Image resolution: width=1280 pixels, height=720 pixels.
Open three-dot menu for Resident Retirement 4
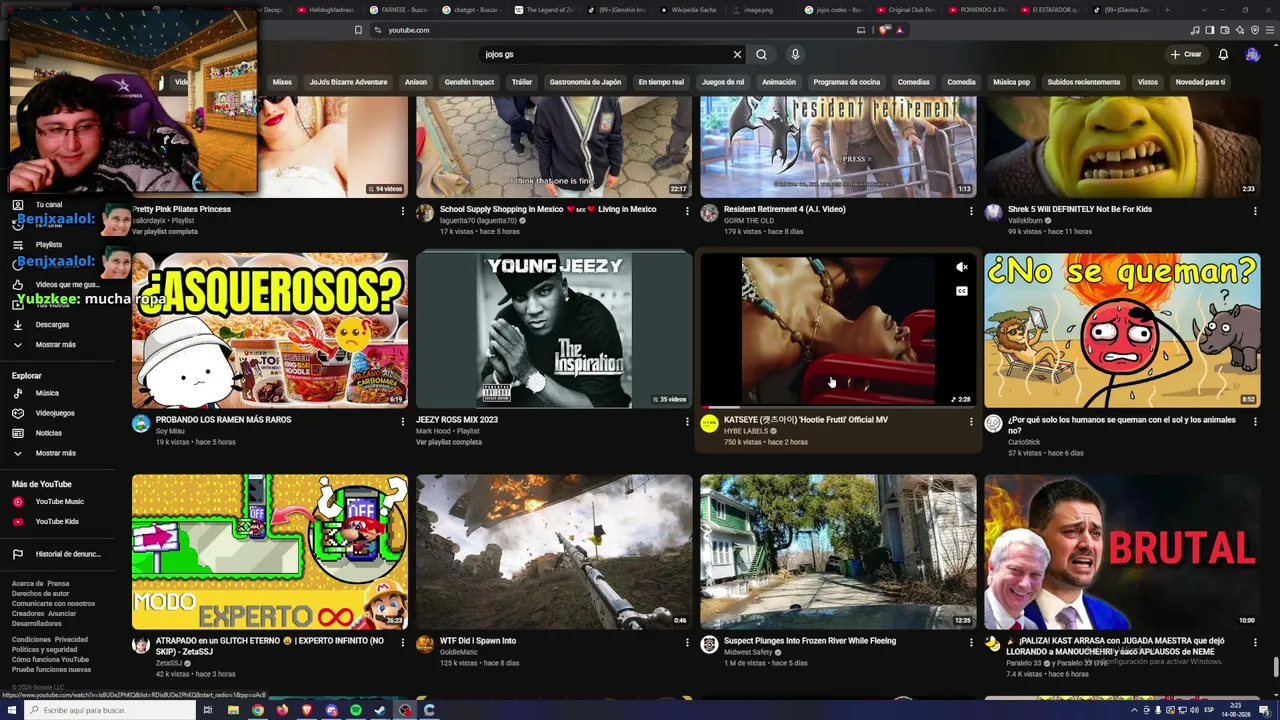(971, 211)
